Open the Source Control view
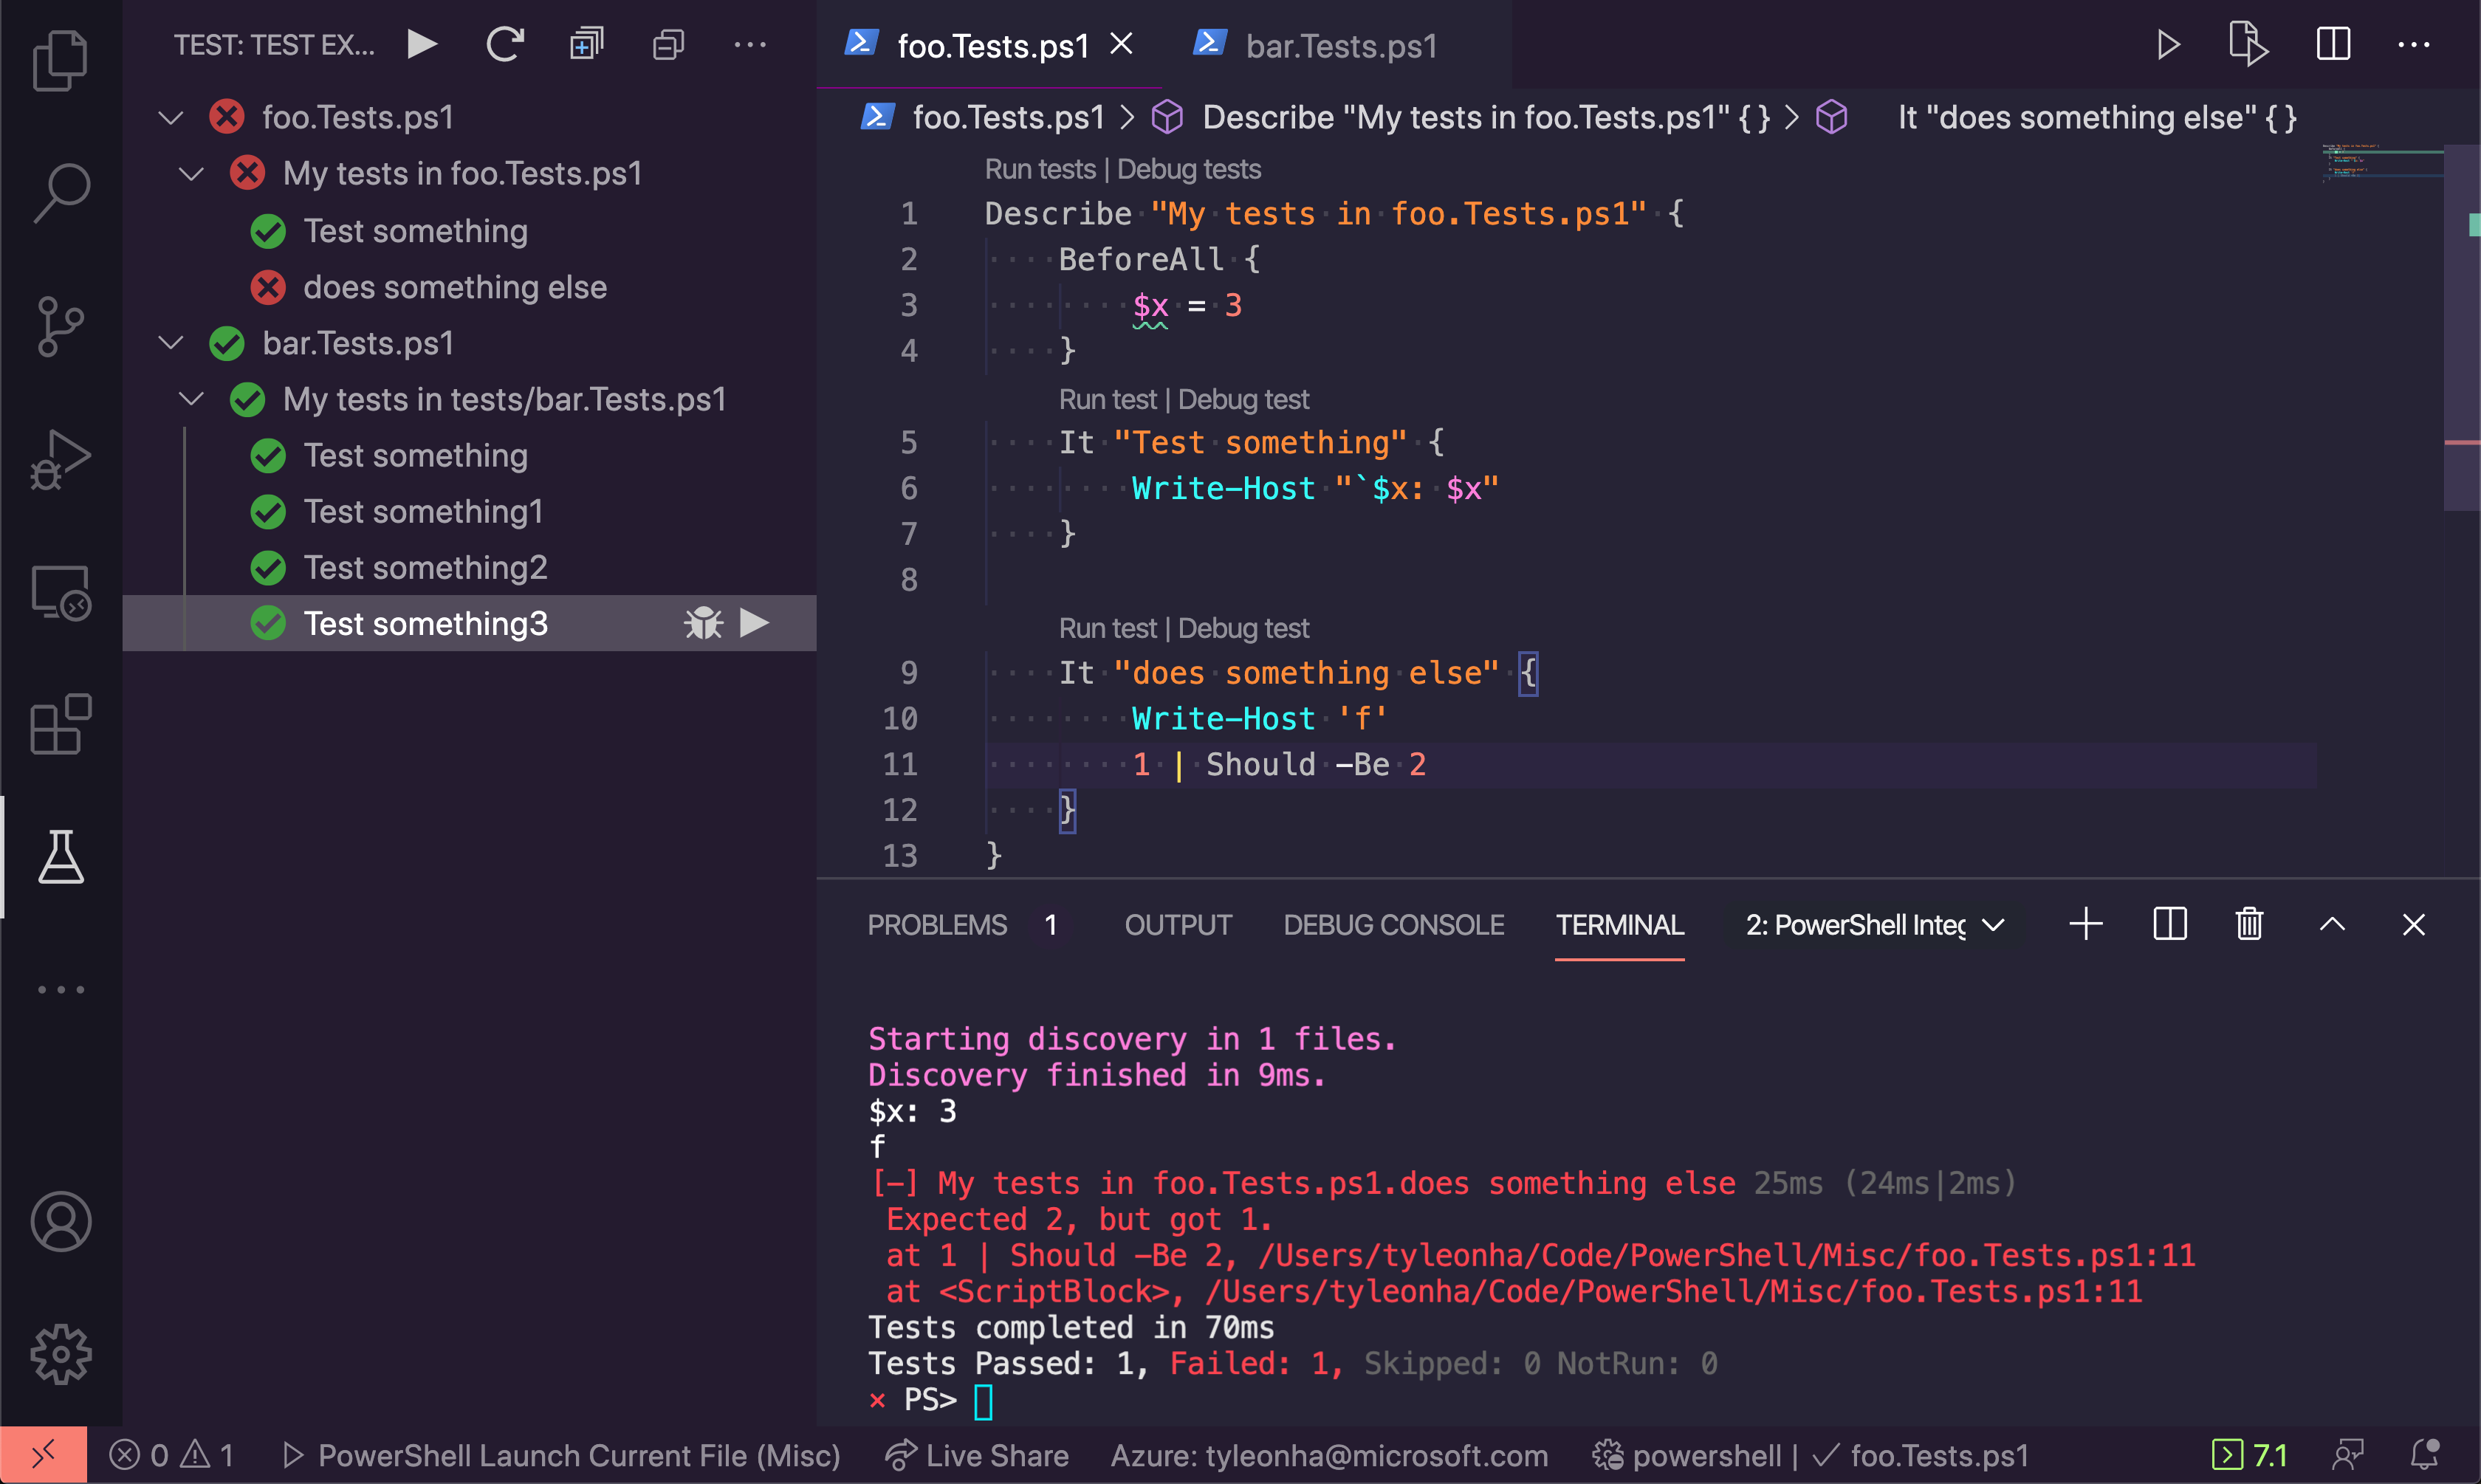The height and width of the screenshot is (1484, 2481). [62, 326]
